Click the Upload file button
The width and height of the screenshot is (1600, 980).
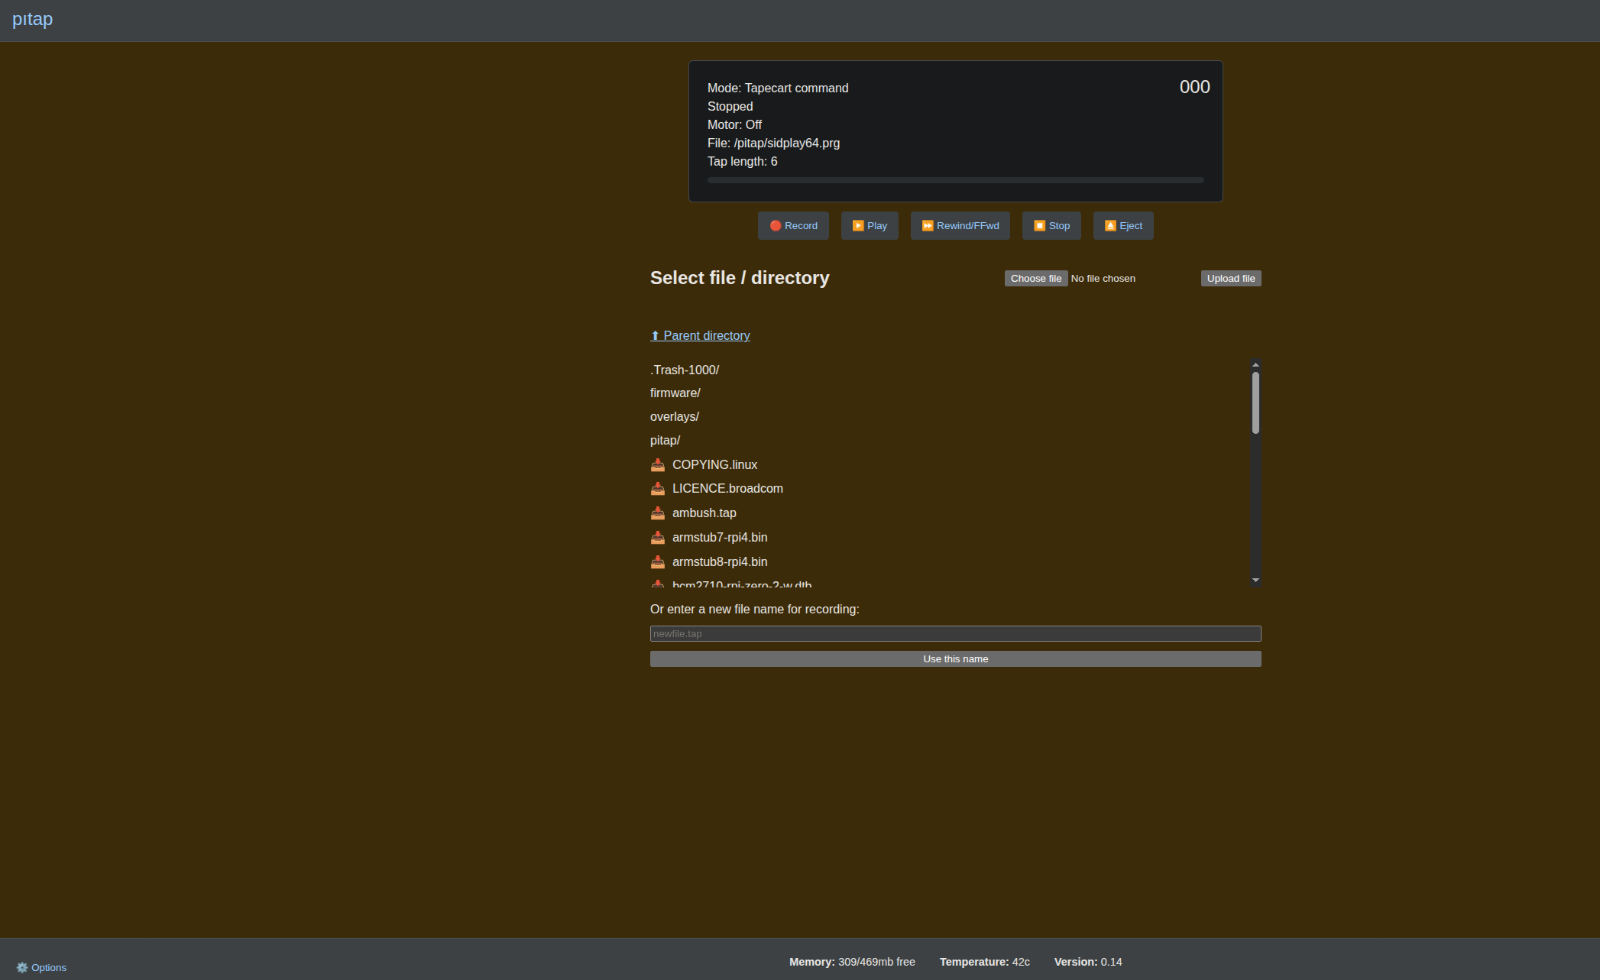click(x=1231, y=279)
